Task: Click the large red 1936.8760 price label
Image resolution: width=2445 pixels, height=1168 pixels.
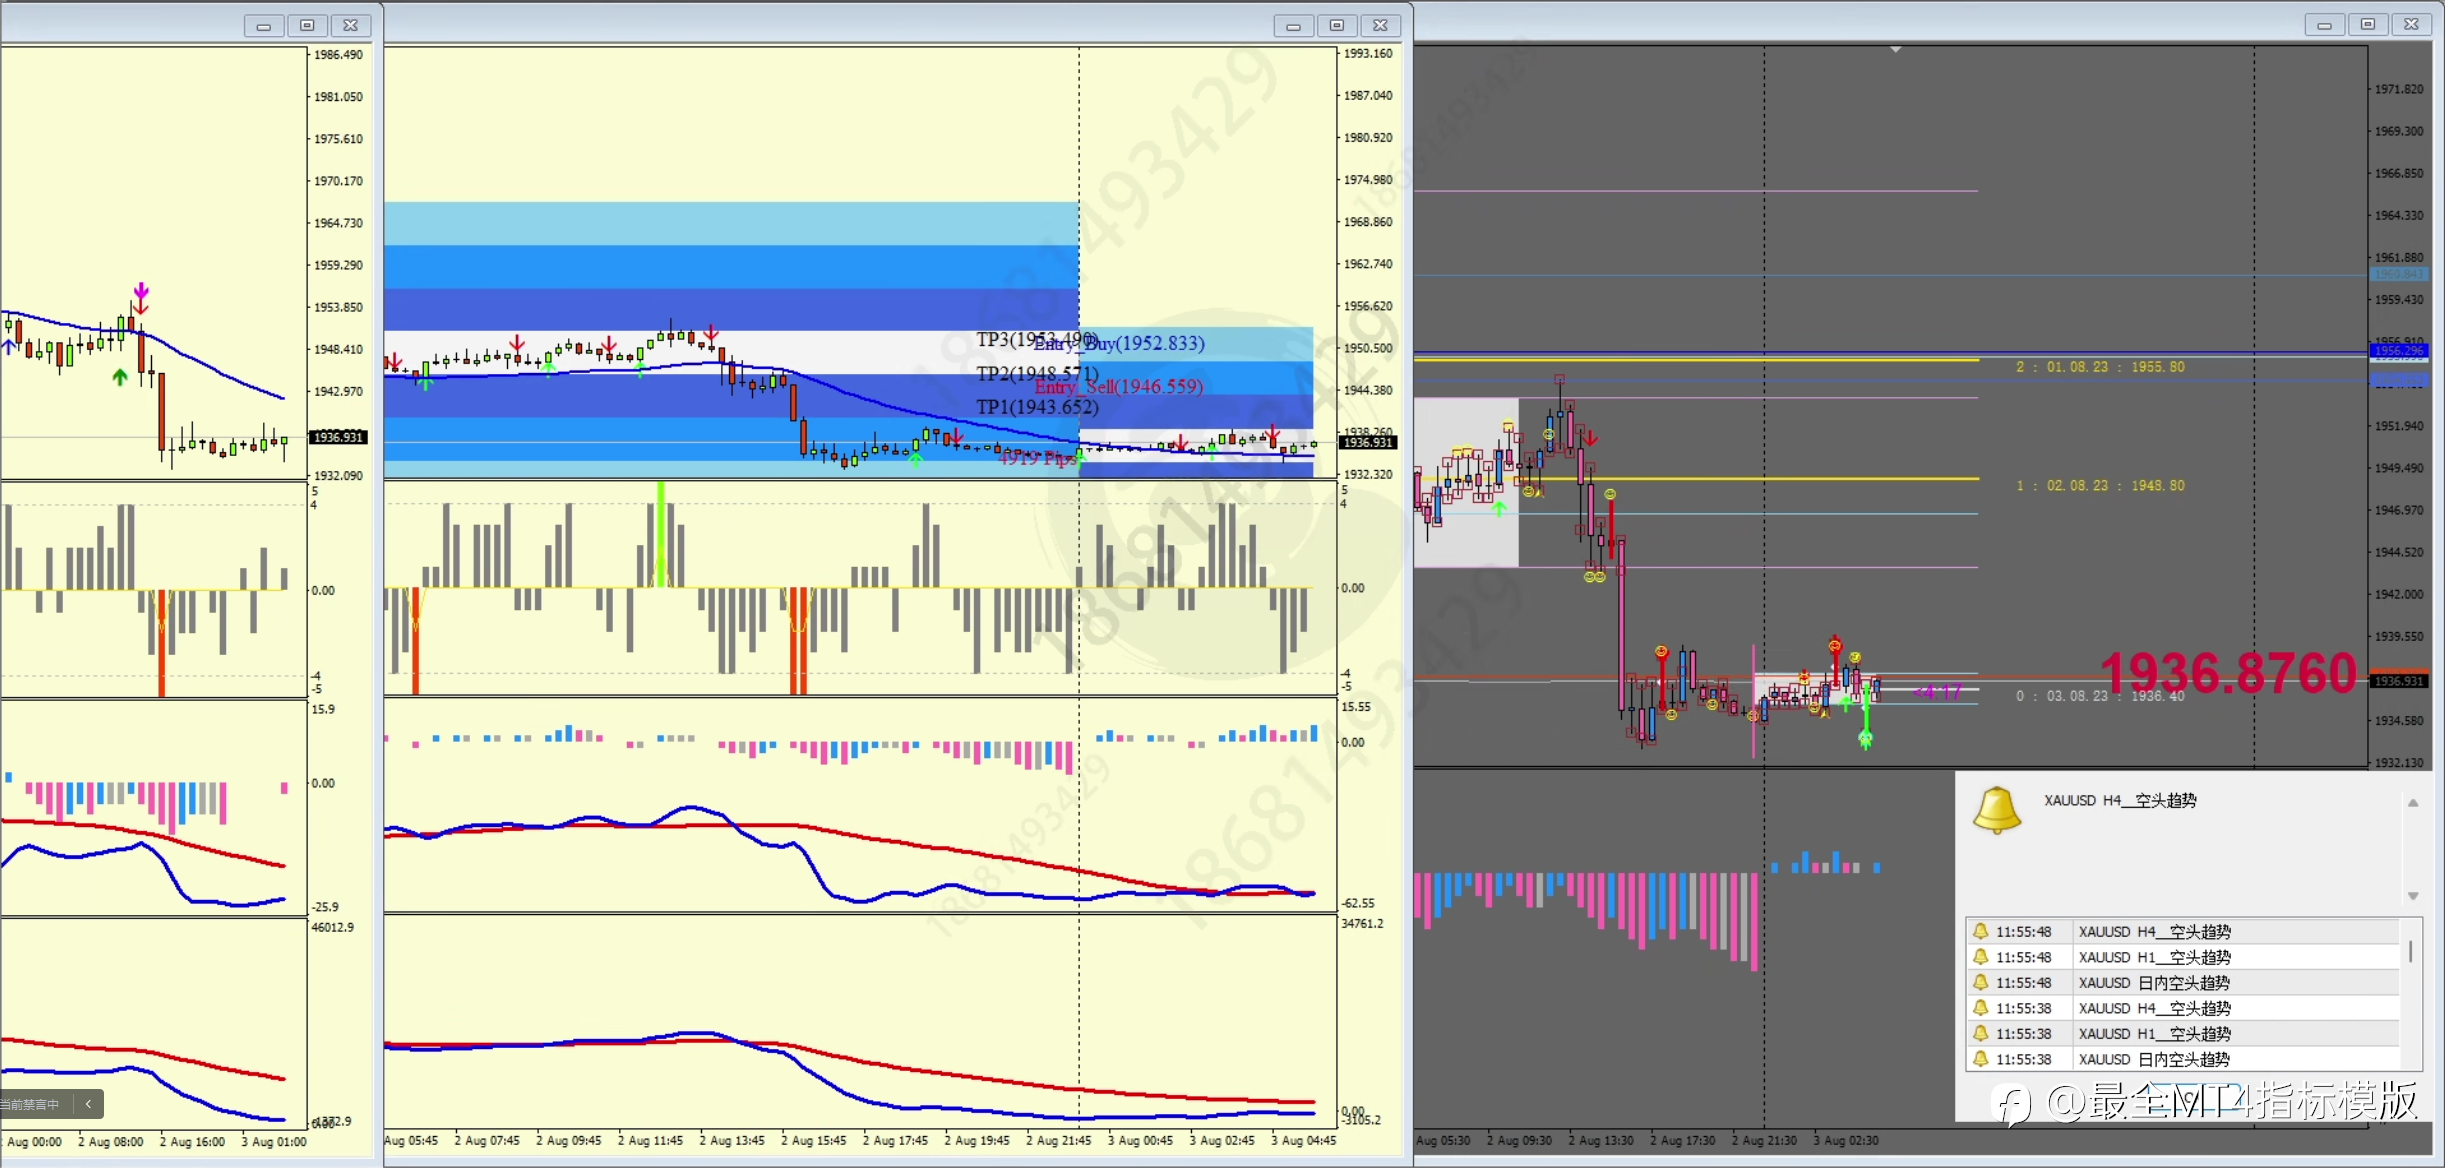Action: point(2228,673)
